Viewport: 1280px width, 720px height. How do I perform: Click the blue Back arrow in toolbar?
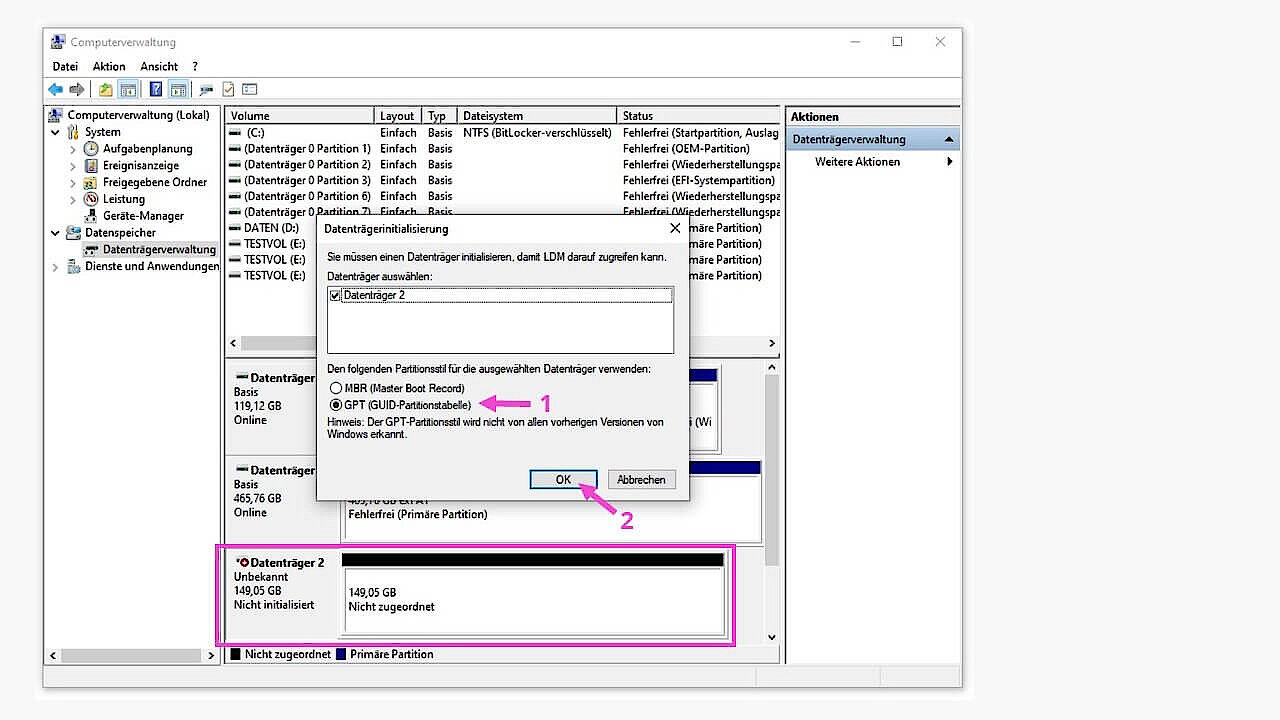56,89
